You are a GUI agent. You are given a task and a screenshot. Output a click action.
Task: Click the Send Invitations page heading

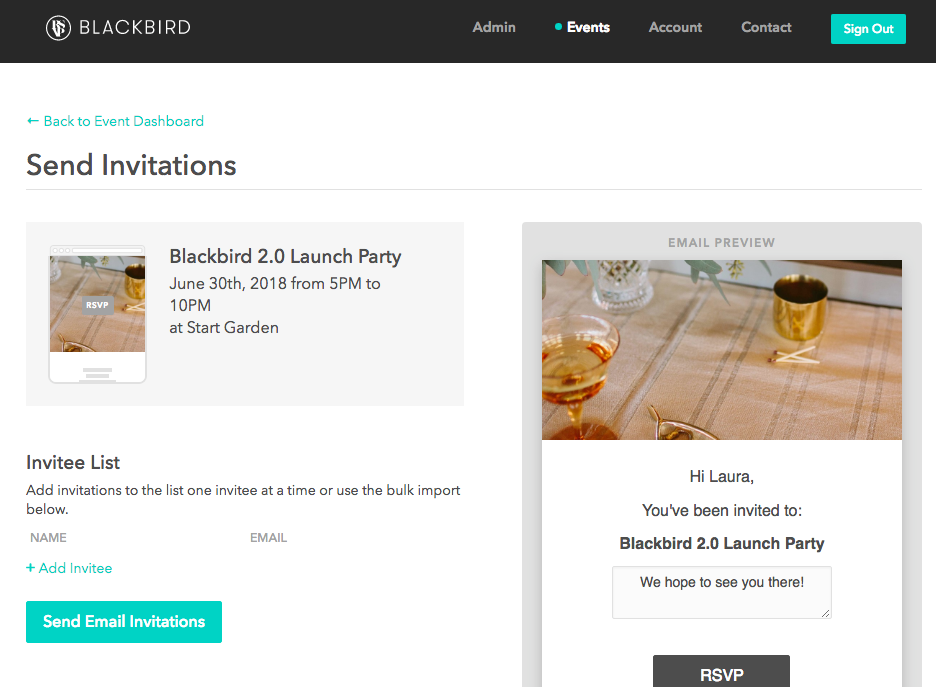point(131,165)
